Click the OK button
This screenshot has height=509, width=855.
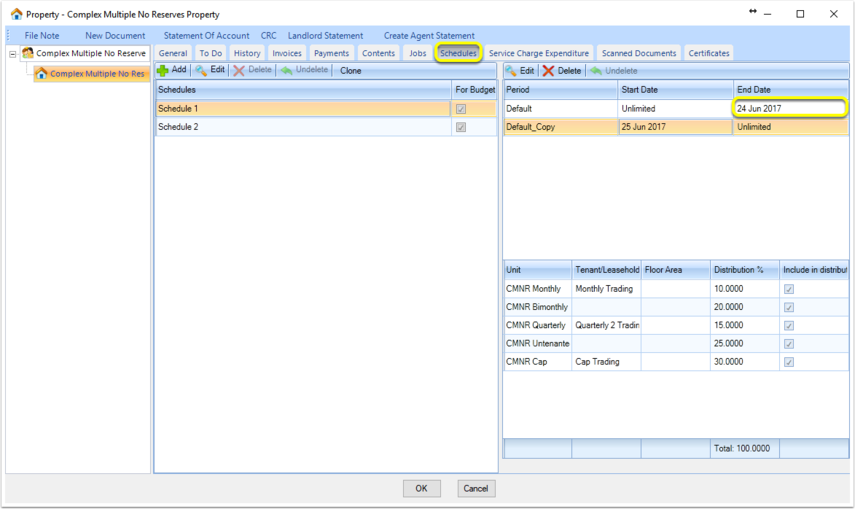(422, 488)
